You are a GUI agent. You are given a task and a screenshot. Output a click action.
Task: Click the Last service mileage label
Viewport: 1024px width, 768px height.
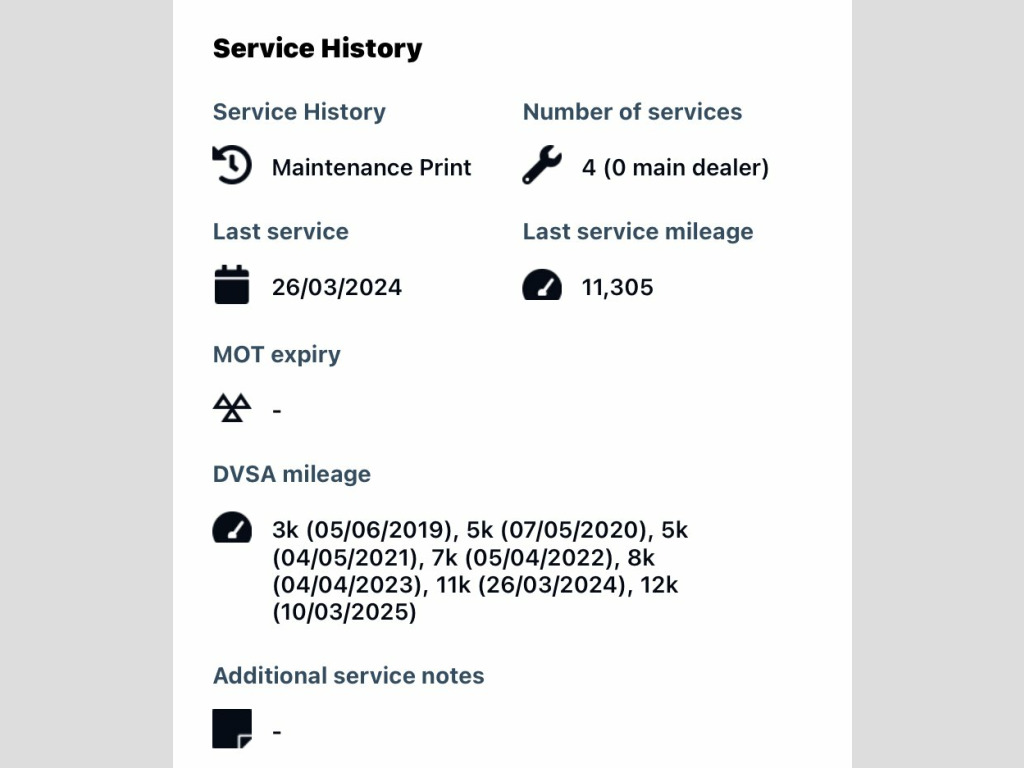(638, 231)
